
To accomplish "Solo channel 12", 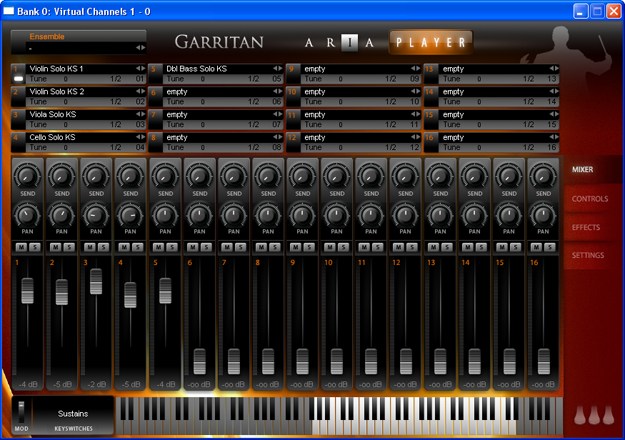I will click(x=412, y=247).
